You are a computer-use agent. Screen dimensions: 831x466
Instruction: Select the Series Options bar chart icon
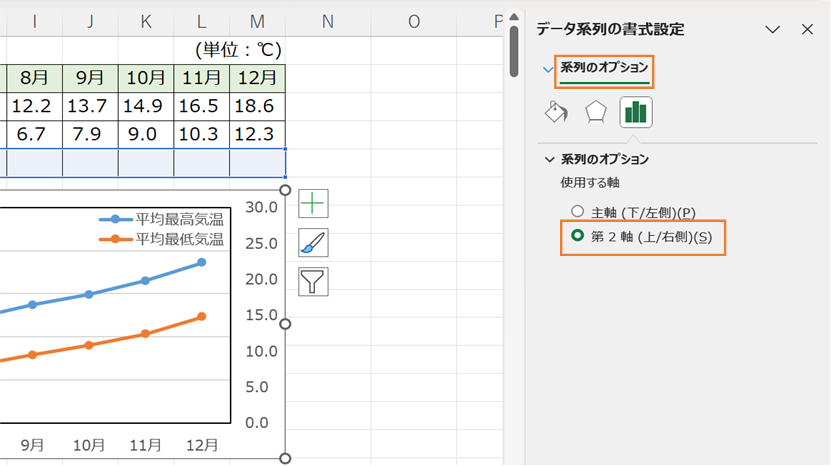[635, 112]
